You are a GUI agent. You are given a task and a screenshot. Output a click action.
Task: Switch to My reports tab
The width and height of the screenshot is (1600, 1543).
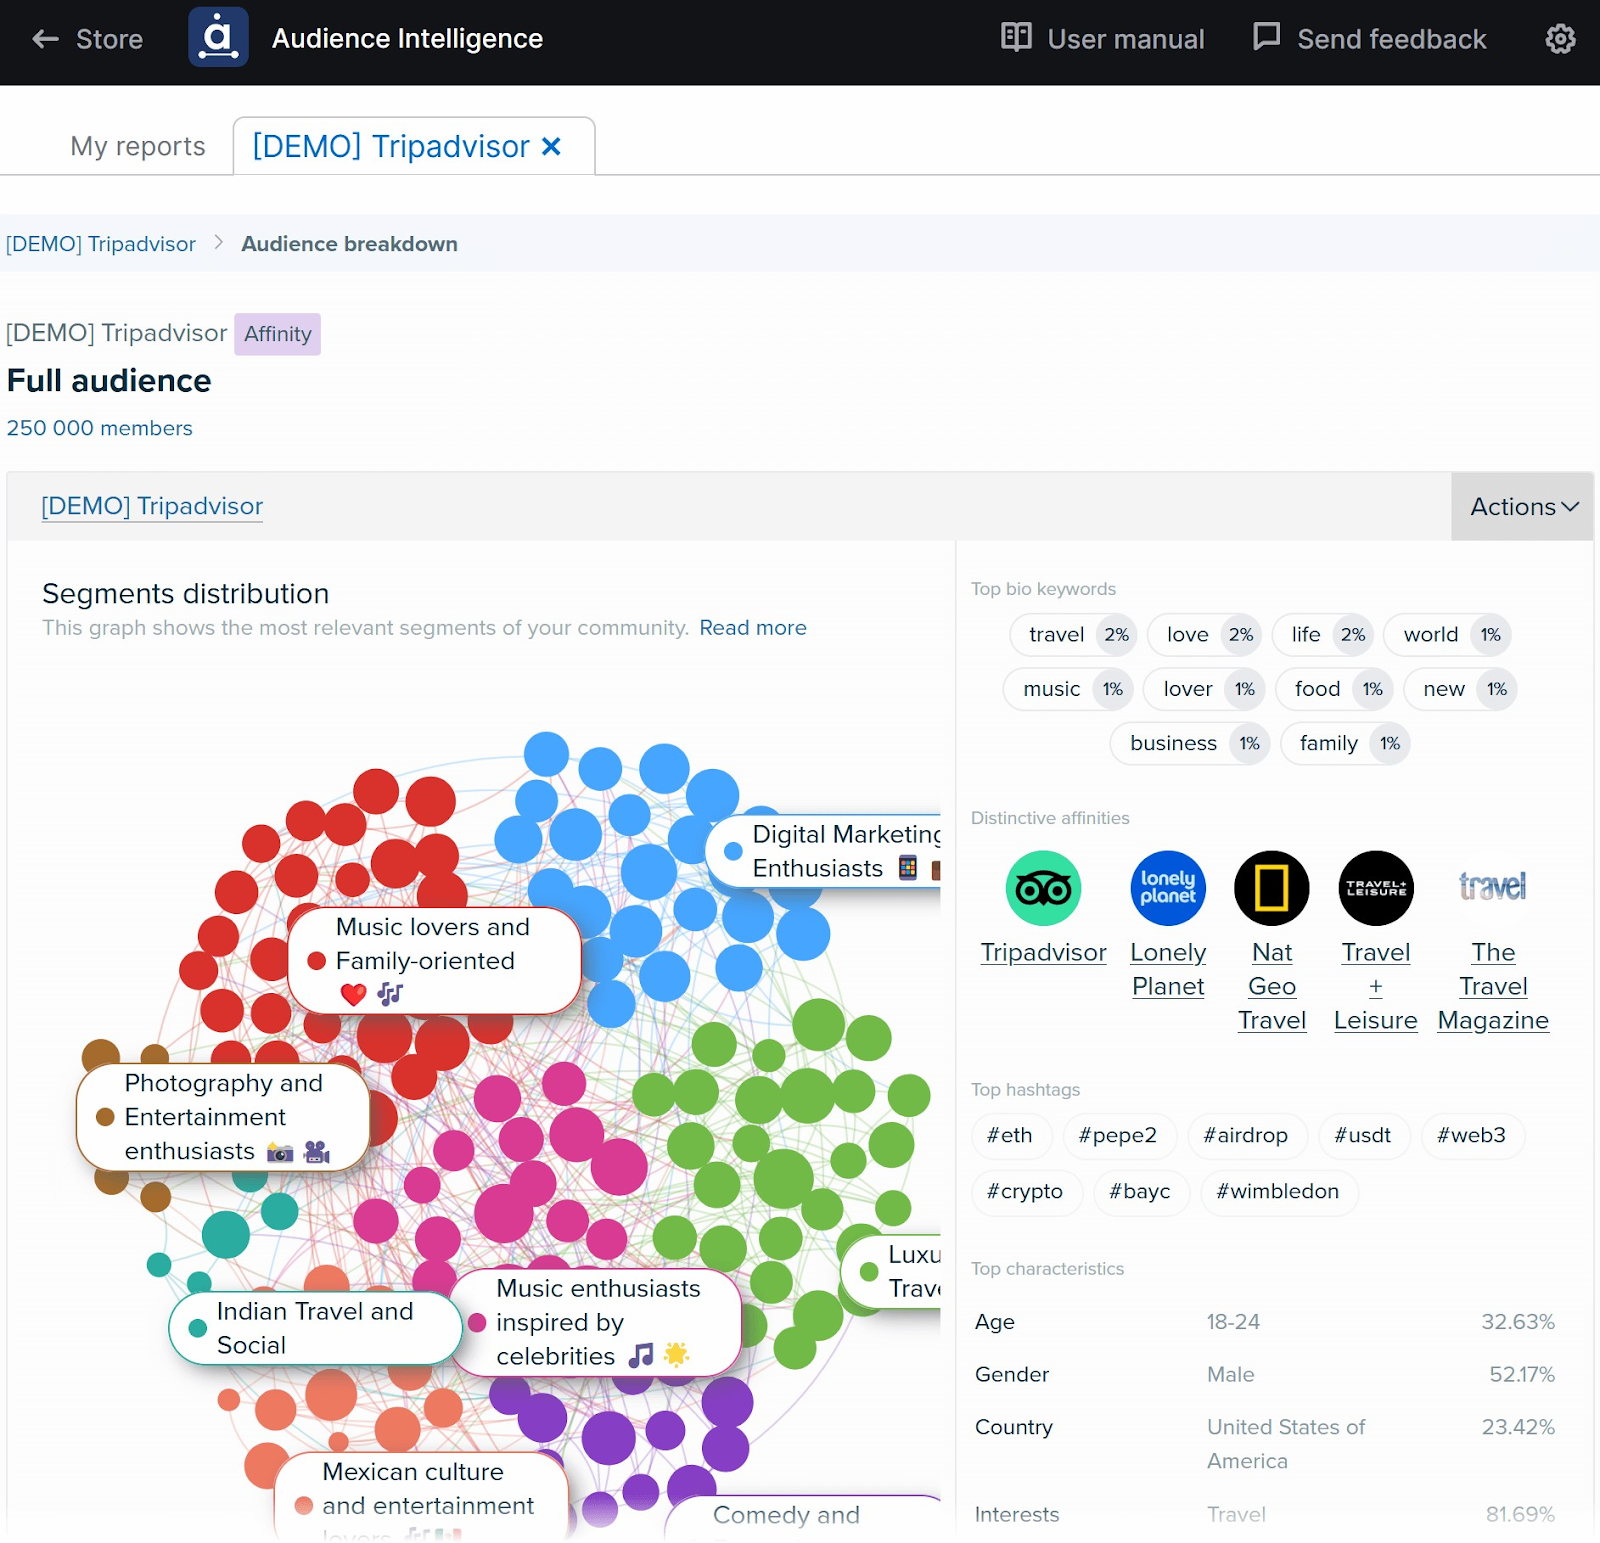click(138, 147)
